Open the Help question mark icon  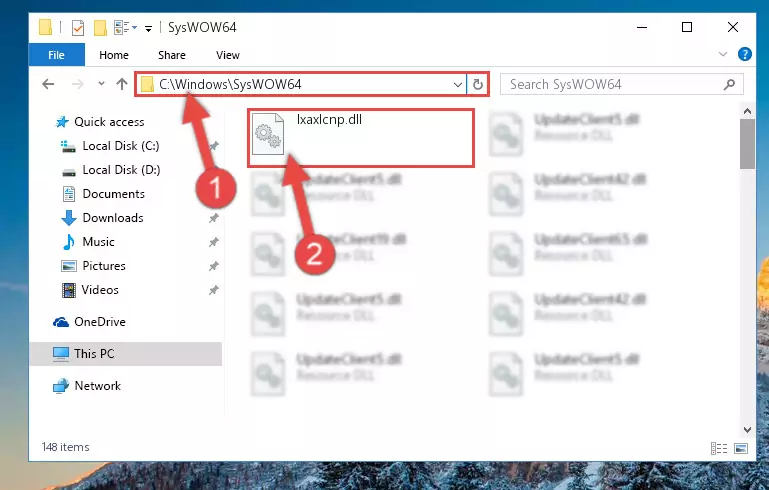click(744, 54)
